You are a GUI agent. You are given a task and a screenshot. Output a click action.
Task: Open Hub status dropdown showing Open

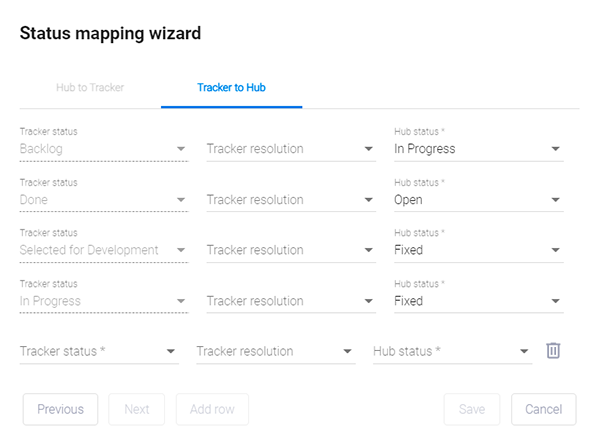point(478,200)
